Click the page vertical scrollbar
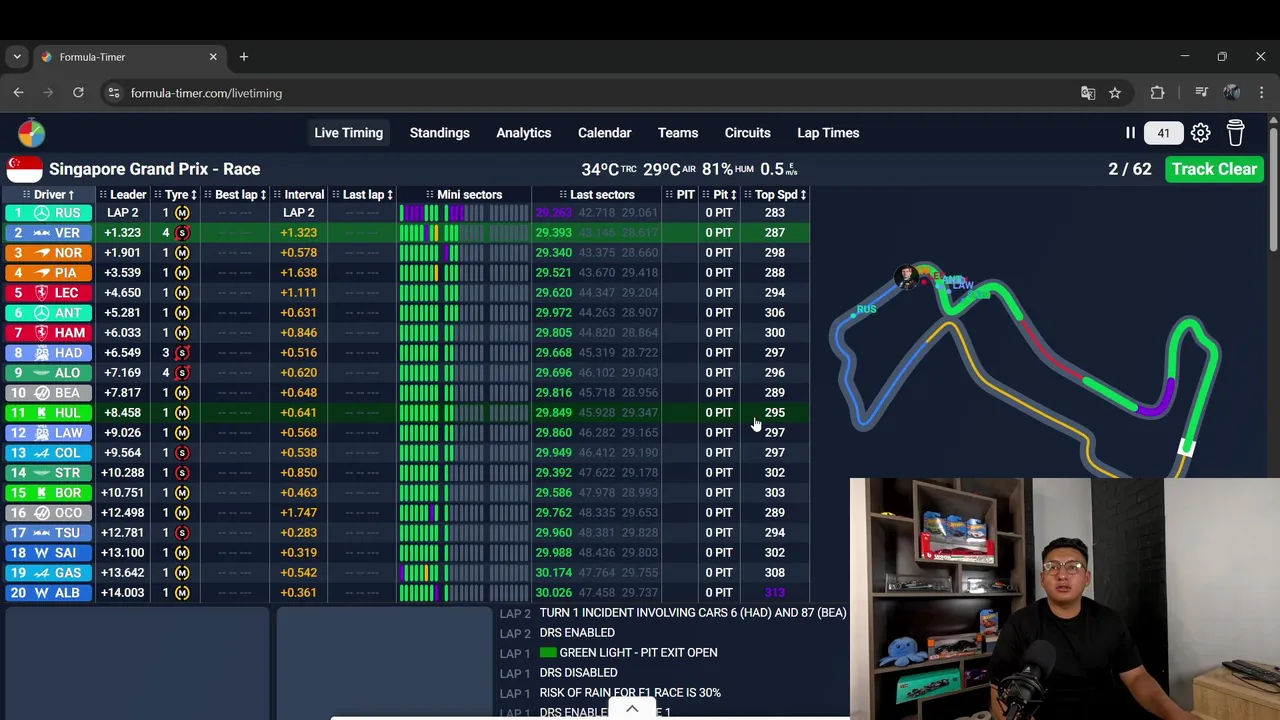The height and width of the screenshot is (720, 1280). pyautogui.click(x=1273, y=188)
